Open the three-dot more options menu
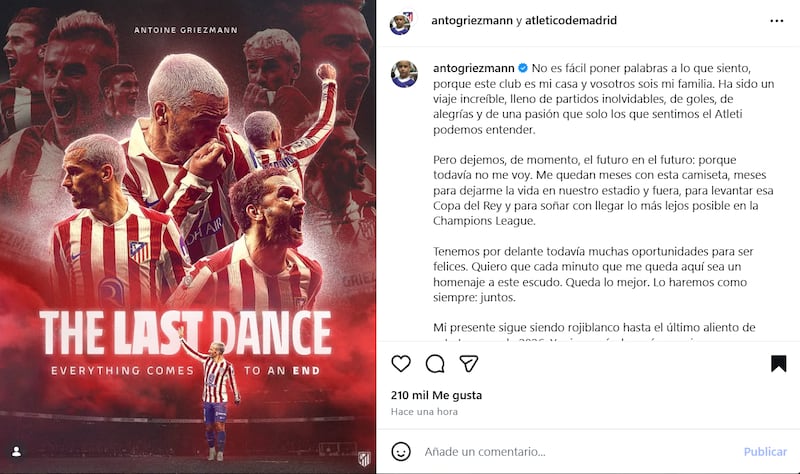This screenshot has height=474, width=800. 777,21
